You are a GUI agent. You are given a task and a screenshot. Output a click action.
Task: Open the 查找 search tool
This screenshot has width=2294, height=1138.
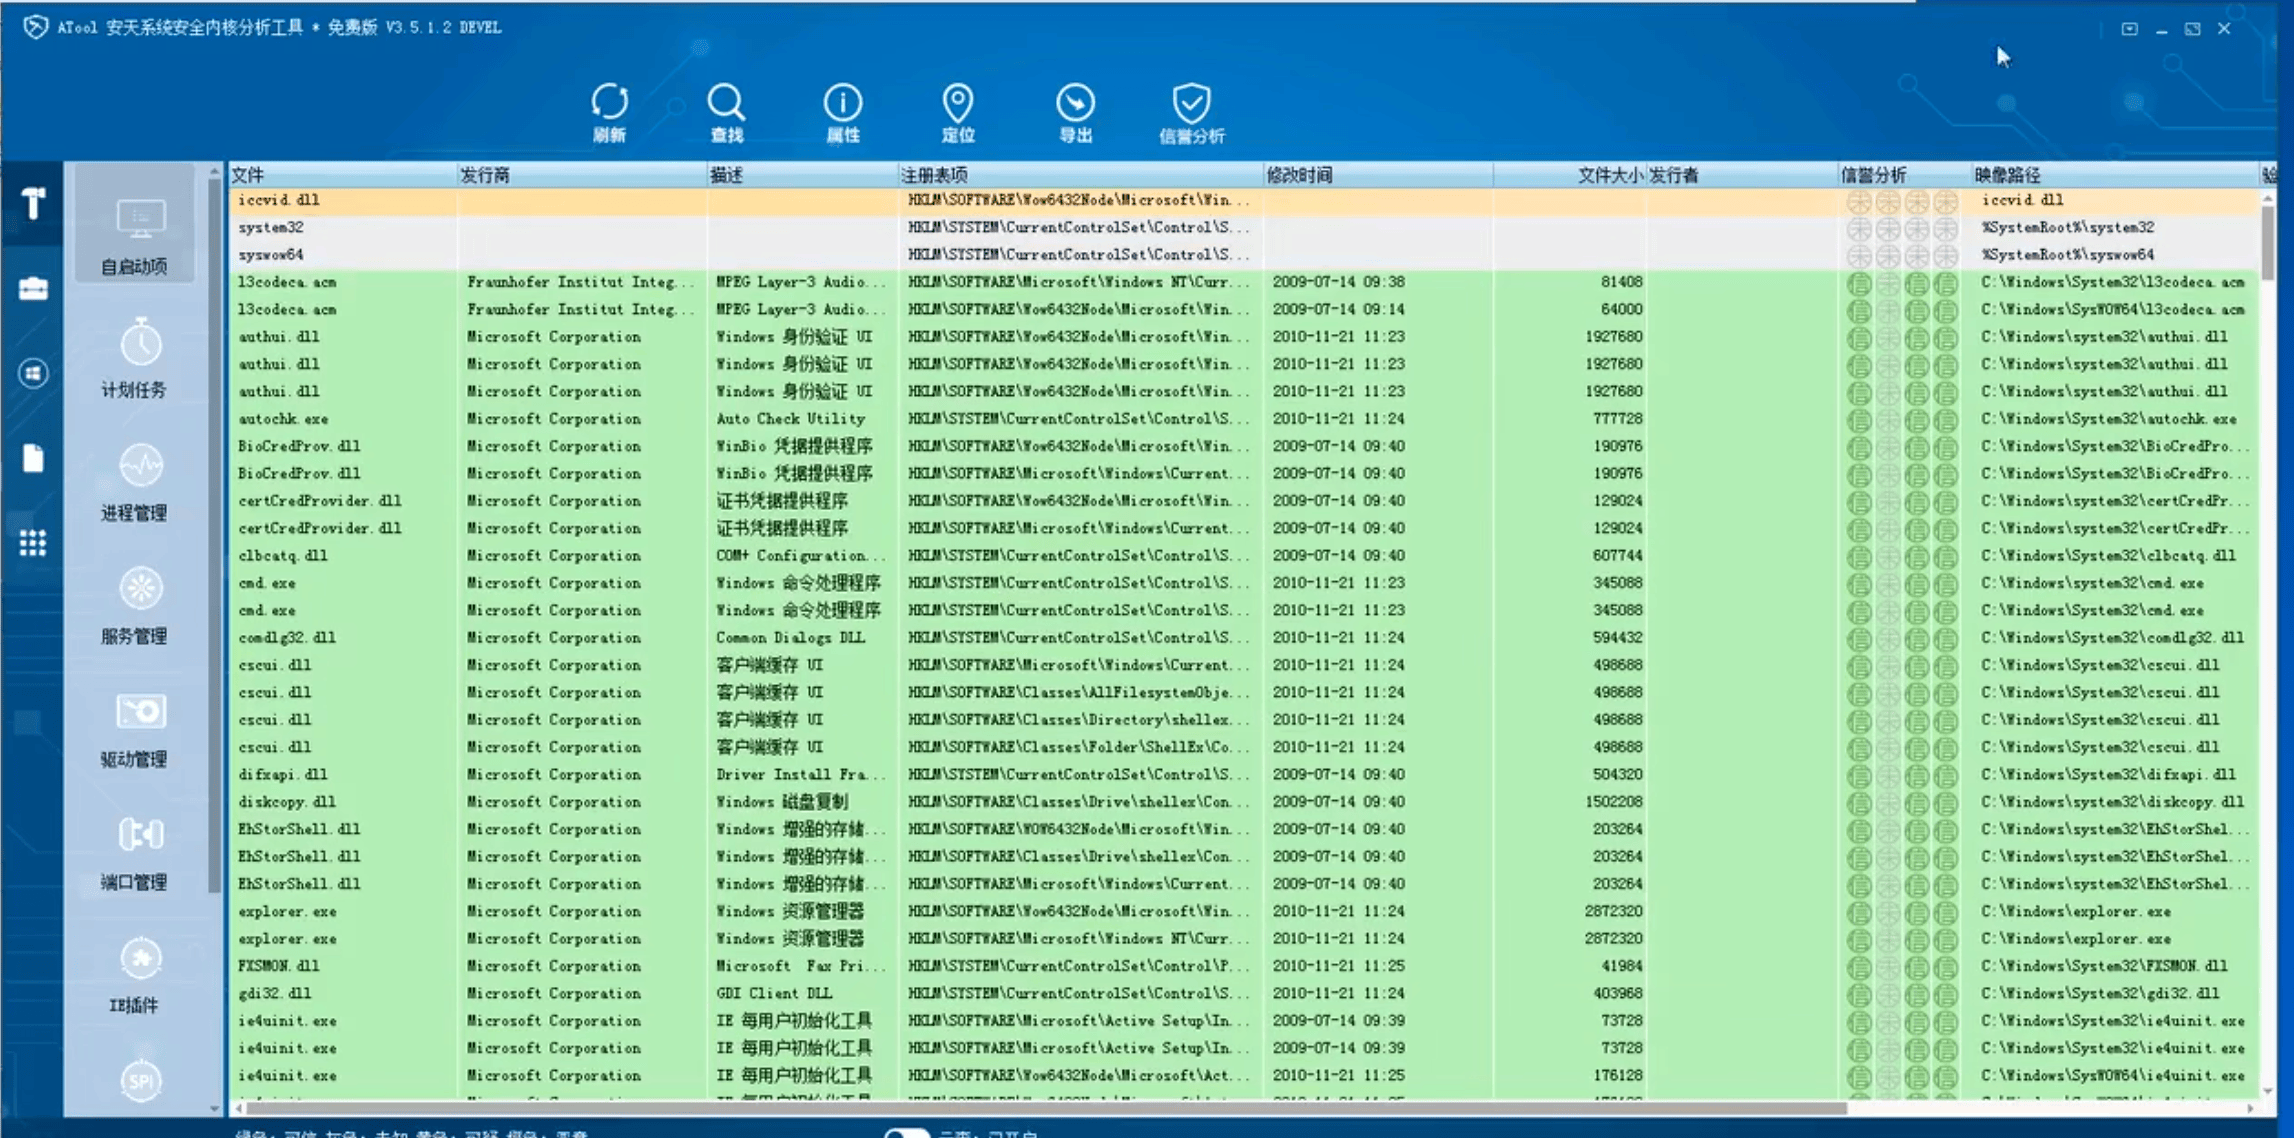(726, 112)
